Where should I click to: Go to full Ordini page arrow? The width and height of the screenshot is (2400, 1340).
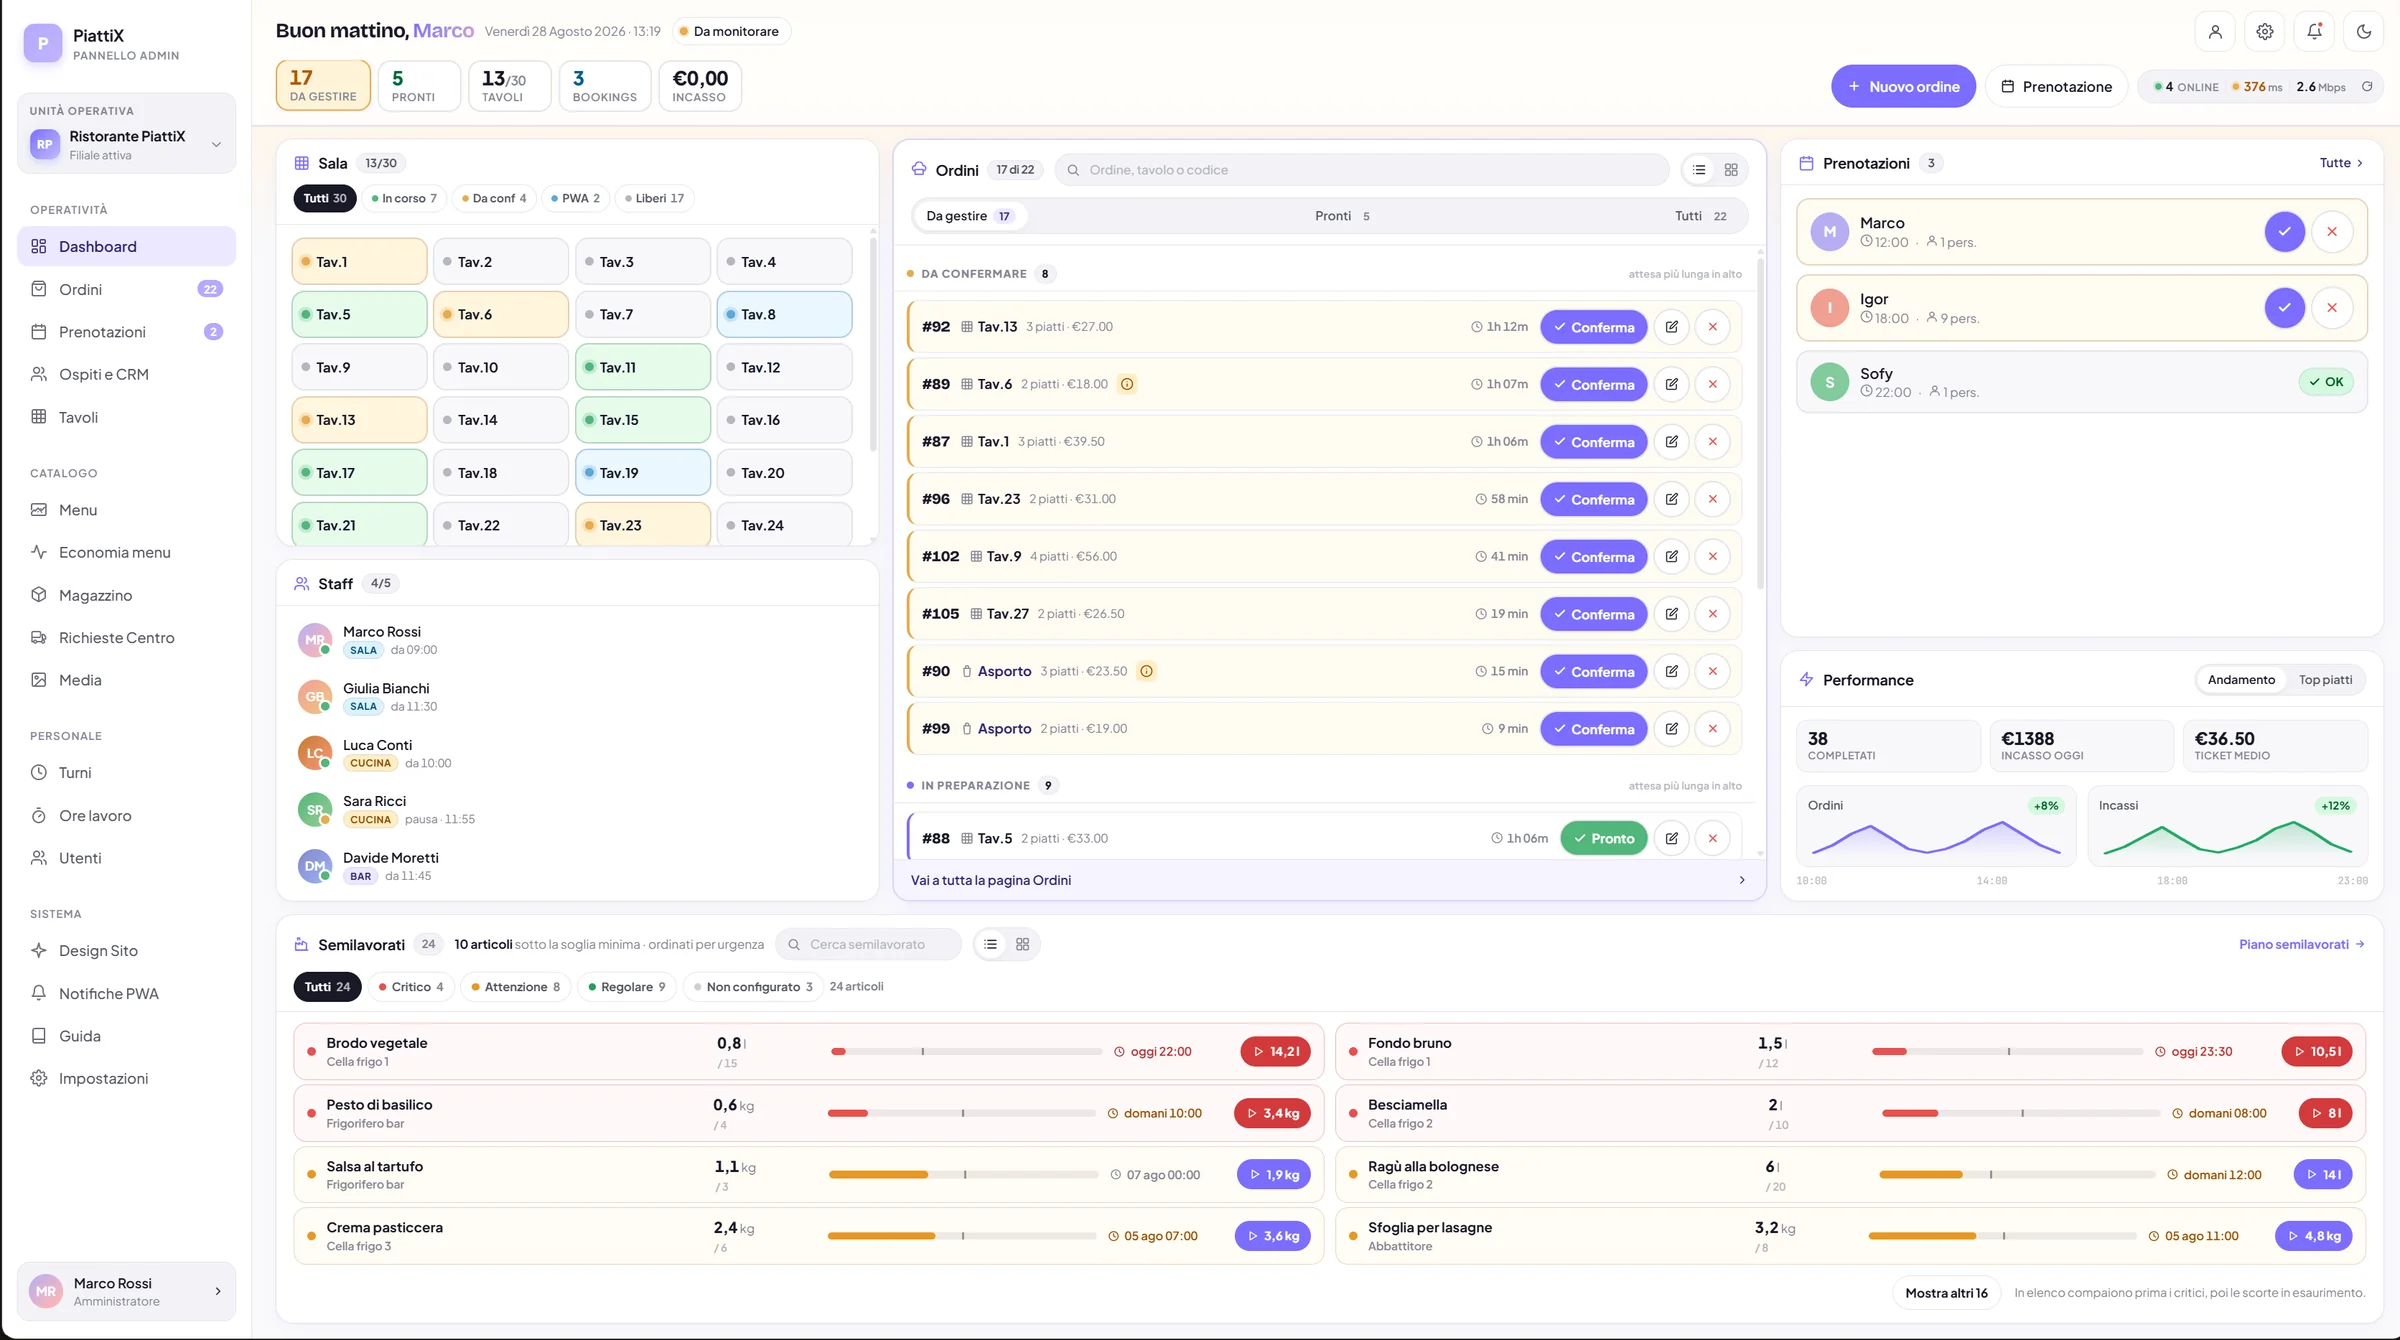[x=1329, y=880]
